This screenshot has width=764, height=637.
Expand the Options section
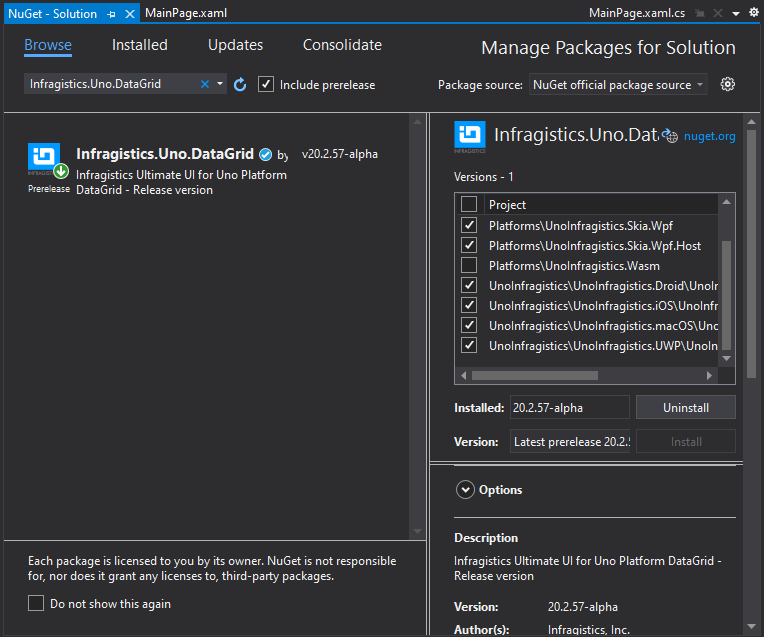tap(465, 489)
